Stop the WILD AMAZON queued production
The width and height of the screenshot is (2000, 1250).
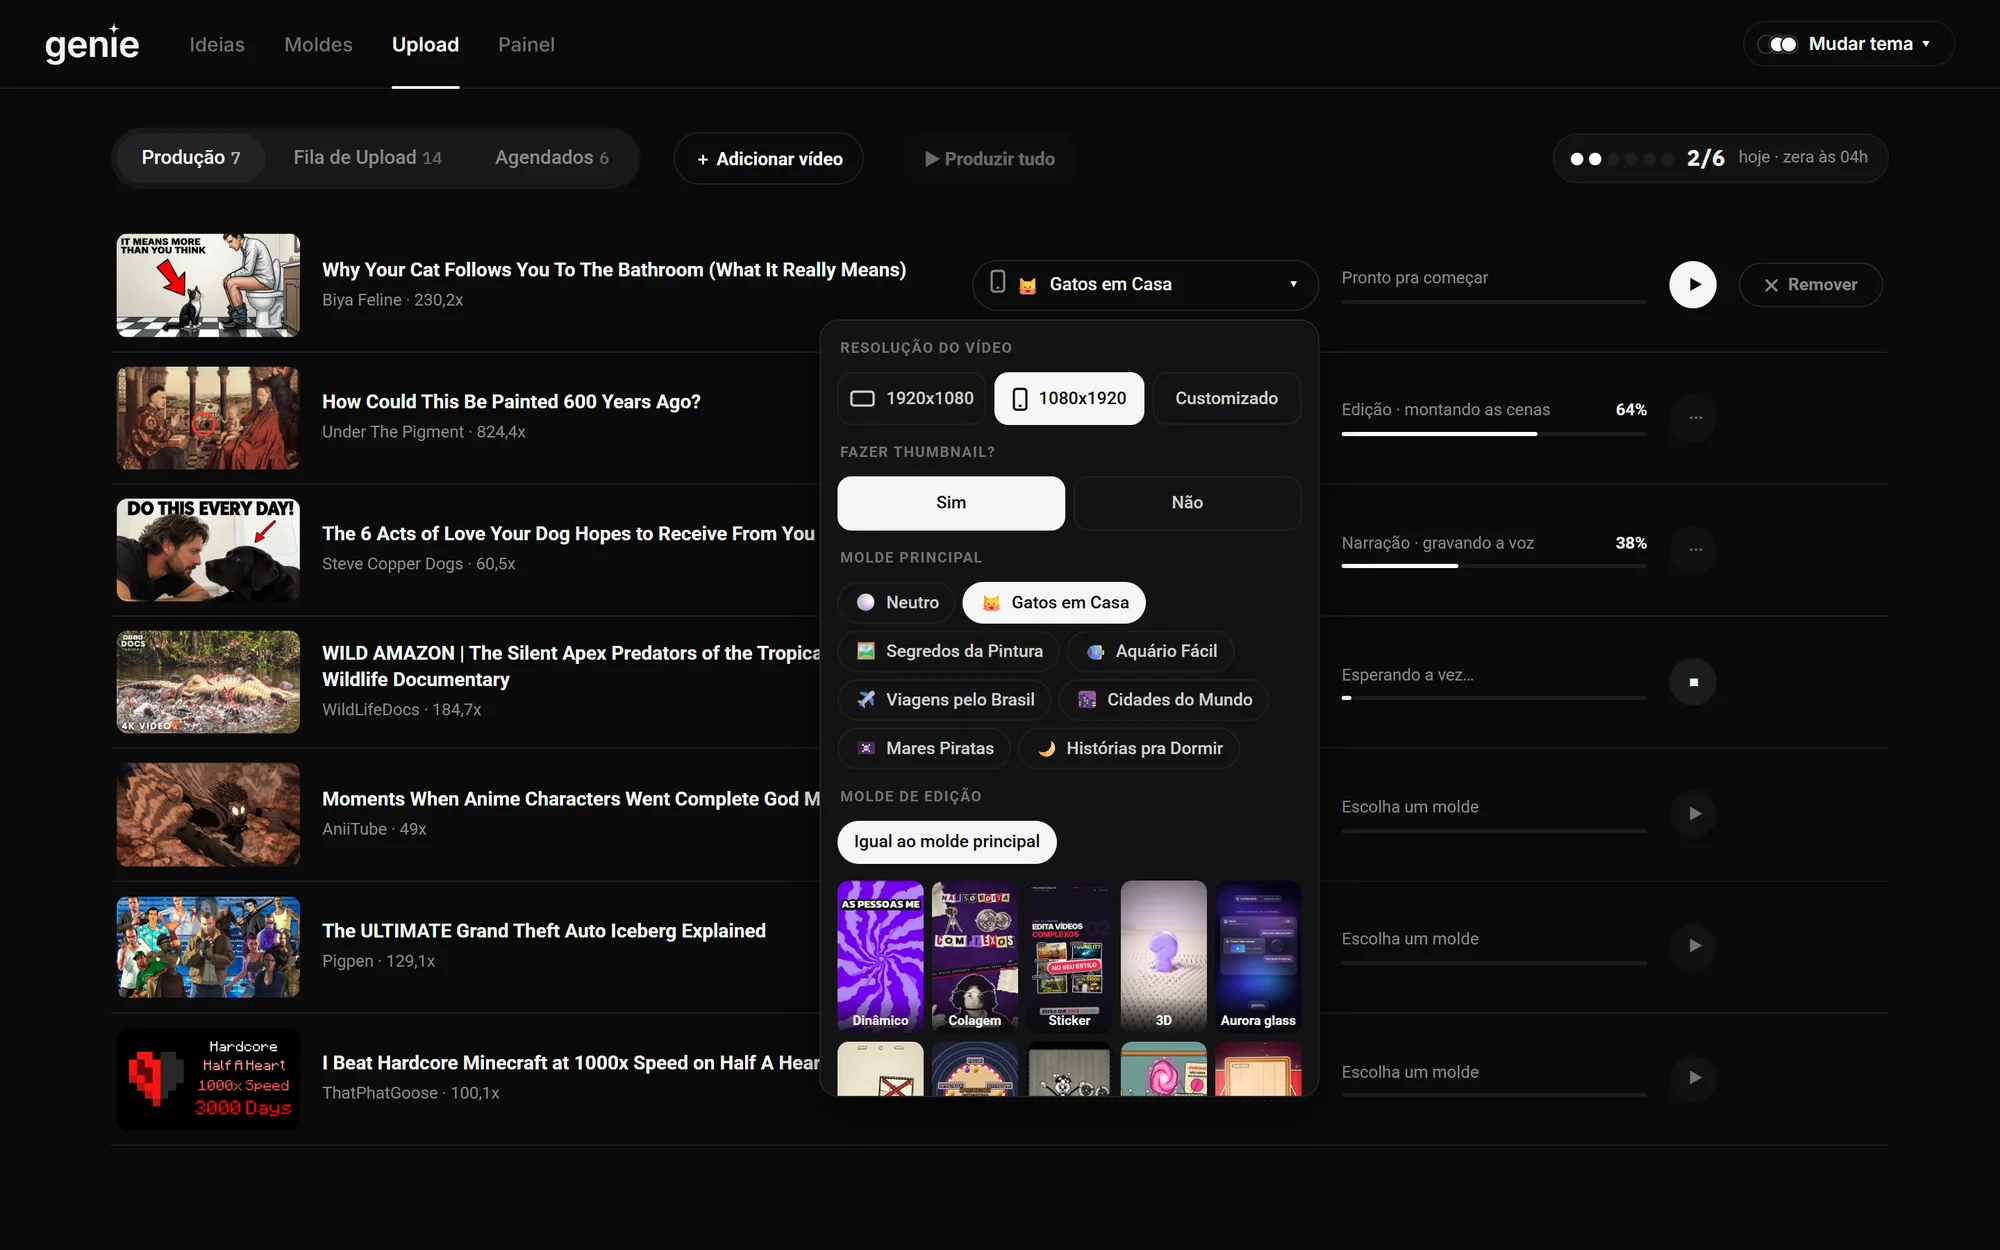1693,682
